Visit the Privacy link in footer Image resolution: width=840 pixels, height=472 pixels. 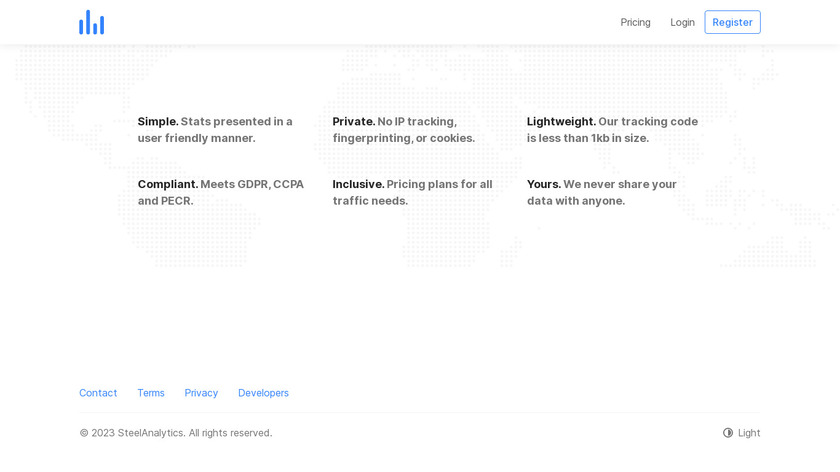pos(201,393)
